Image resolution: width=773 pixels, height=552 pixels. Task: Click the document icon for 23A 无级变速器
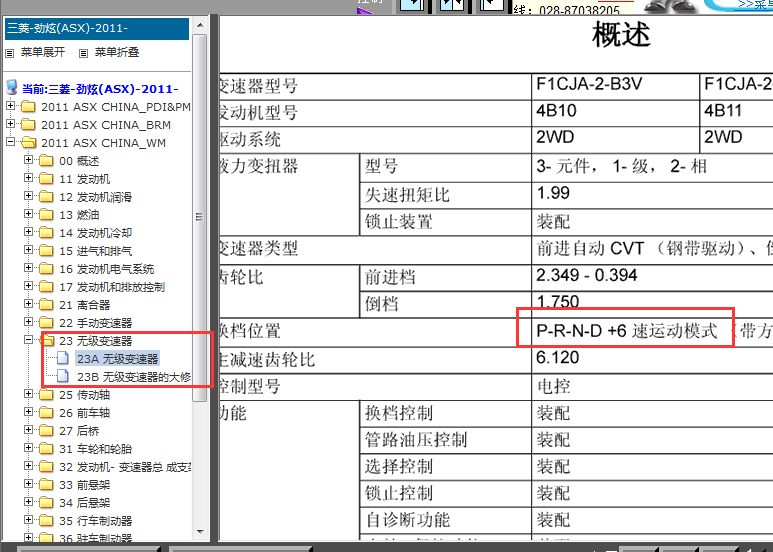pos(63,358)
